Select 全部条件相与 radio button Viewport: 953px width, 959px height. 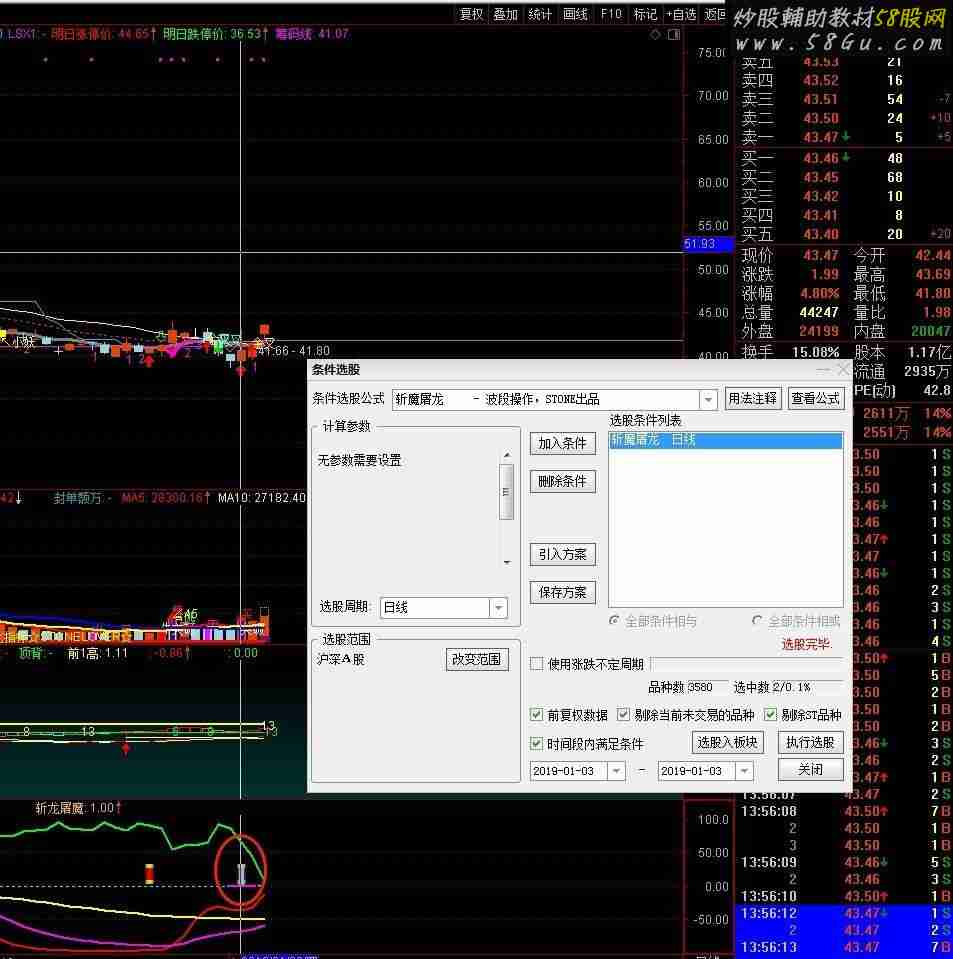(614, 621)
